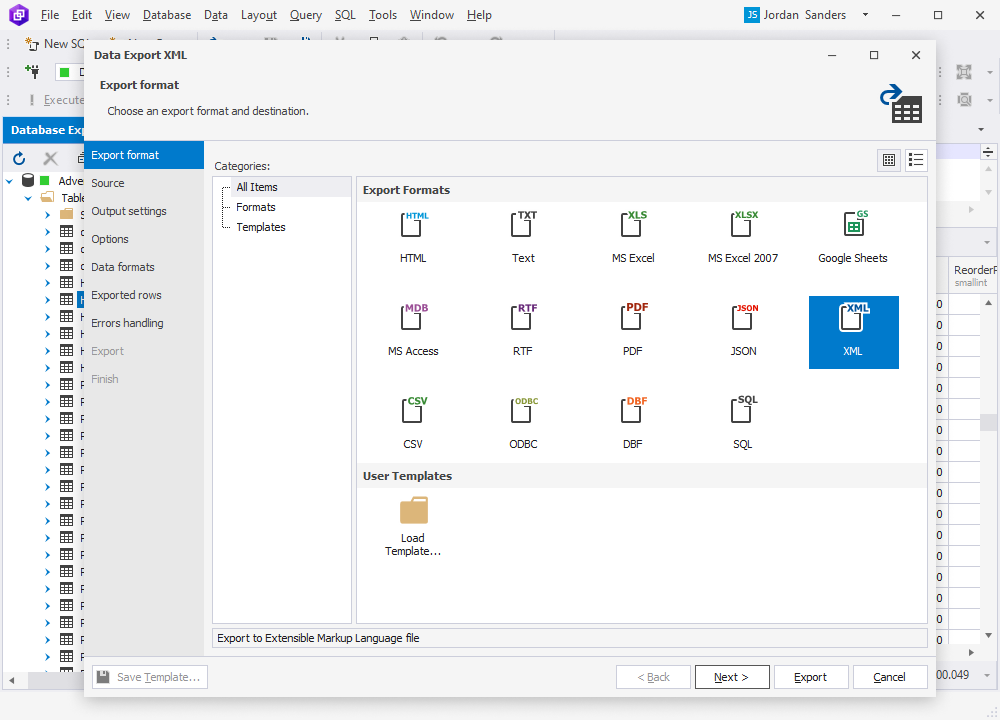Click the Next button
Screen dimensions: 1000x720
[x=732, y=677]
